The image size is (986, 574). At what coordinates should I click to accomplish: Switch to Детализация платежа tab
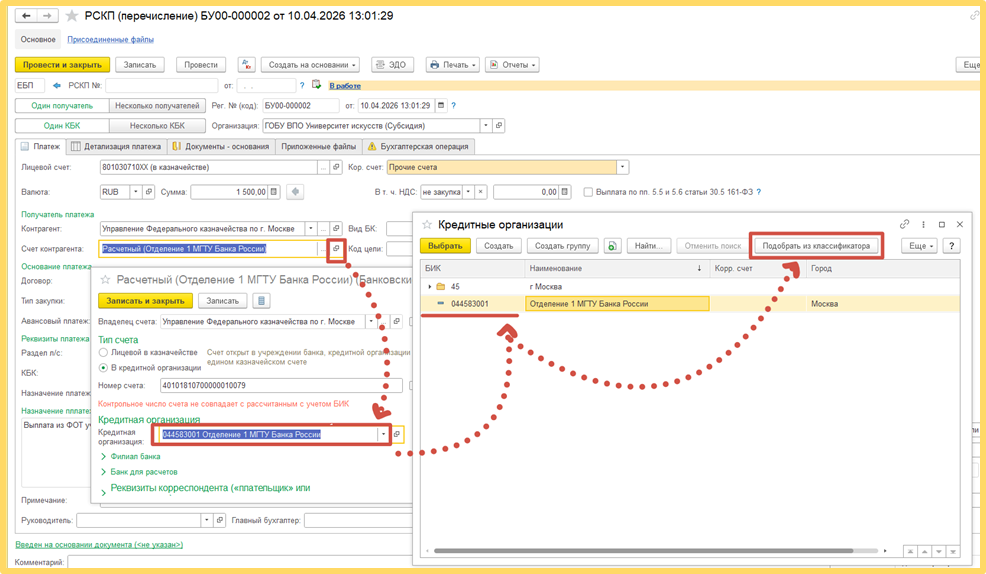coord(116,146)
